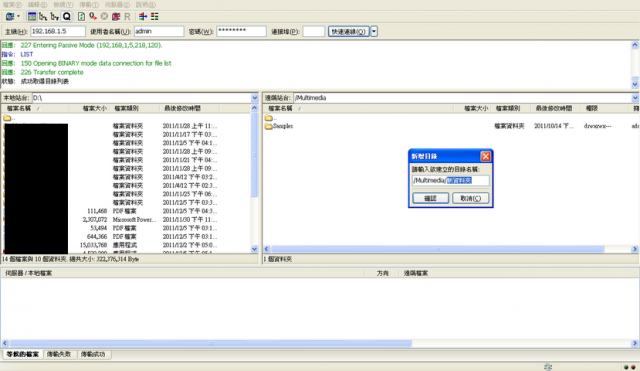
Task: Click the empty port field
Action: tap(313, 31)
